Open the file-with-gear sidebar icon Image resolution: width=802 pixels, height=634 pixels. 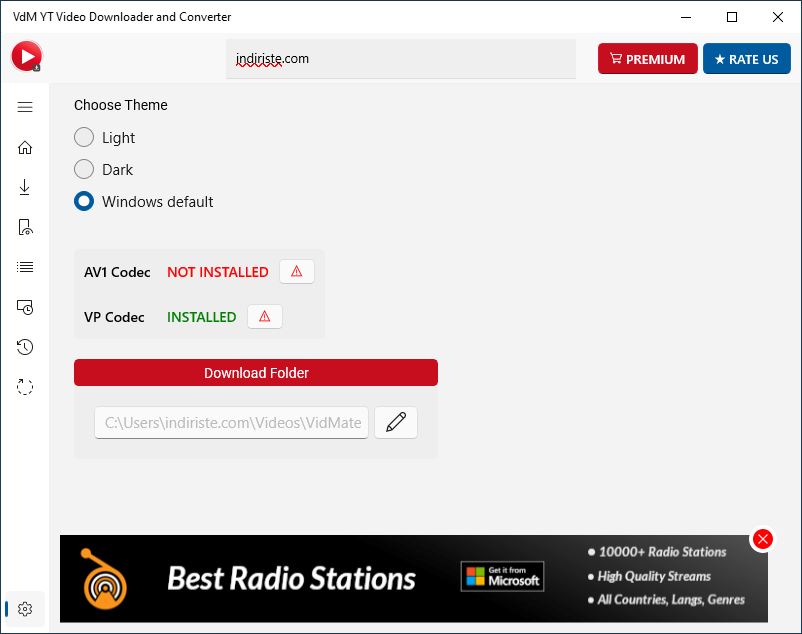tap(25, 227)
